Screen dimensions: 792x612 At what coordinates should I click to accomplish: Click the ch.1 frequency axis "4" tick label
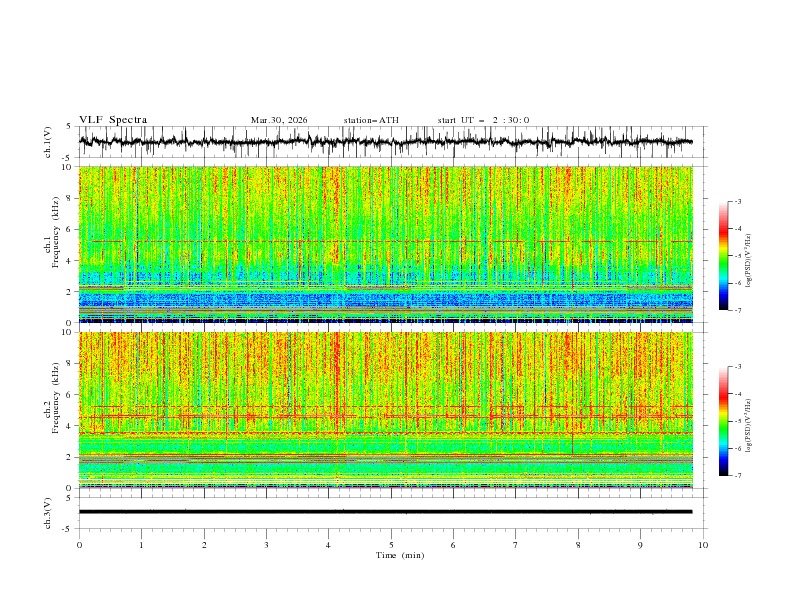point(69,261)
